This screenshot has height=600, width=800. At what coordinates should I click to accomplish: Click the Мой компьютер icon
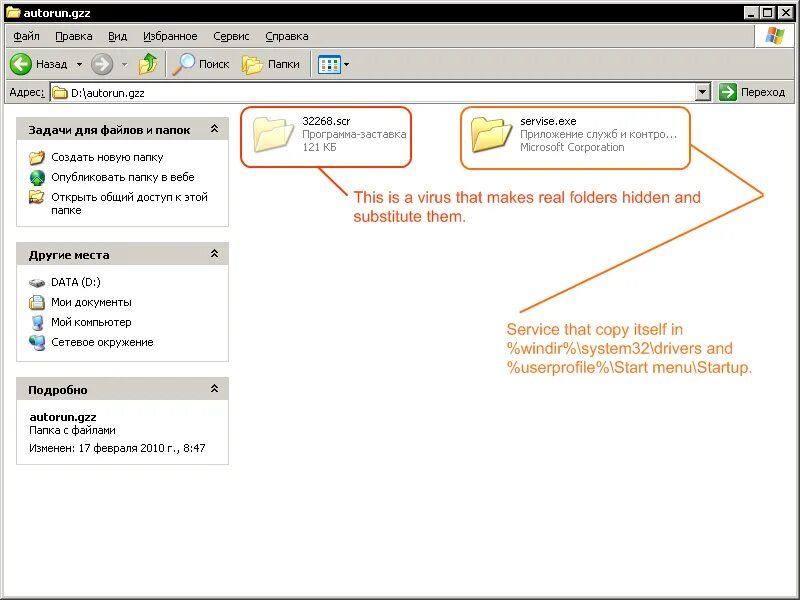tap(37, 322)
